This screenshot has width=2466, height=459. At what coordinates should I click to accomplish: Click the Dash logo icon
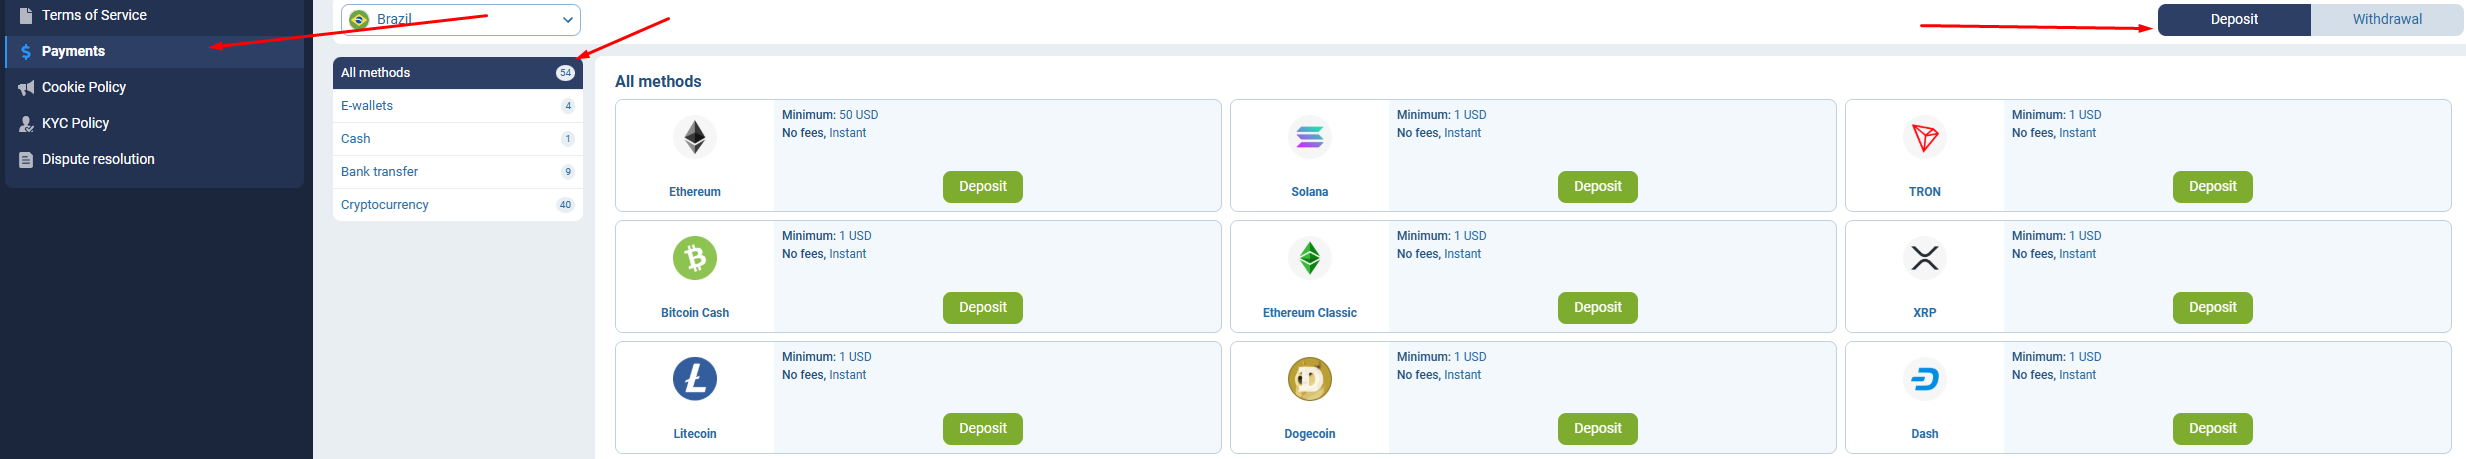1925,379
